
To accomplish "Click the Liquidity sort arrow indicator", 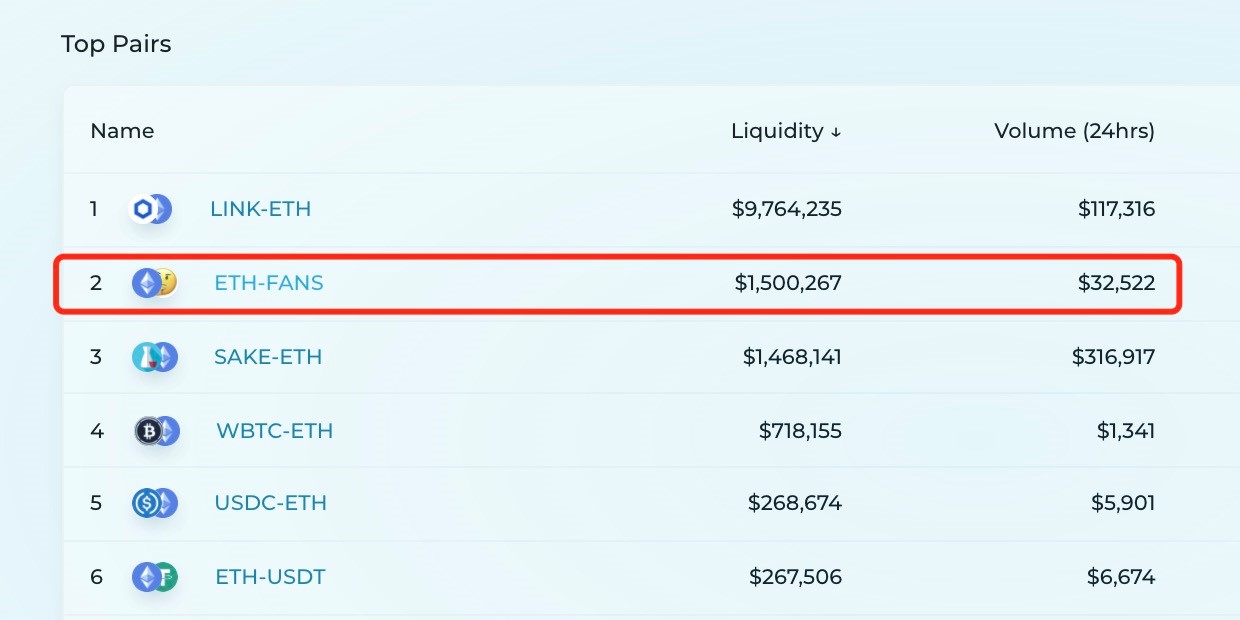I will [836, 132].
